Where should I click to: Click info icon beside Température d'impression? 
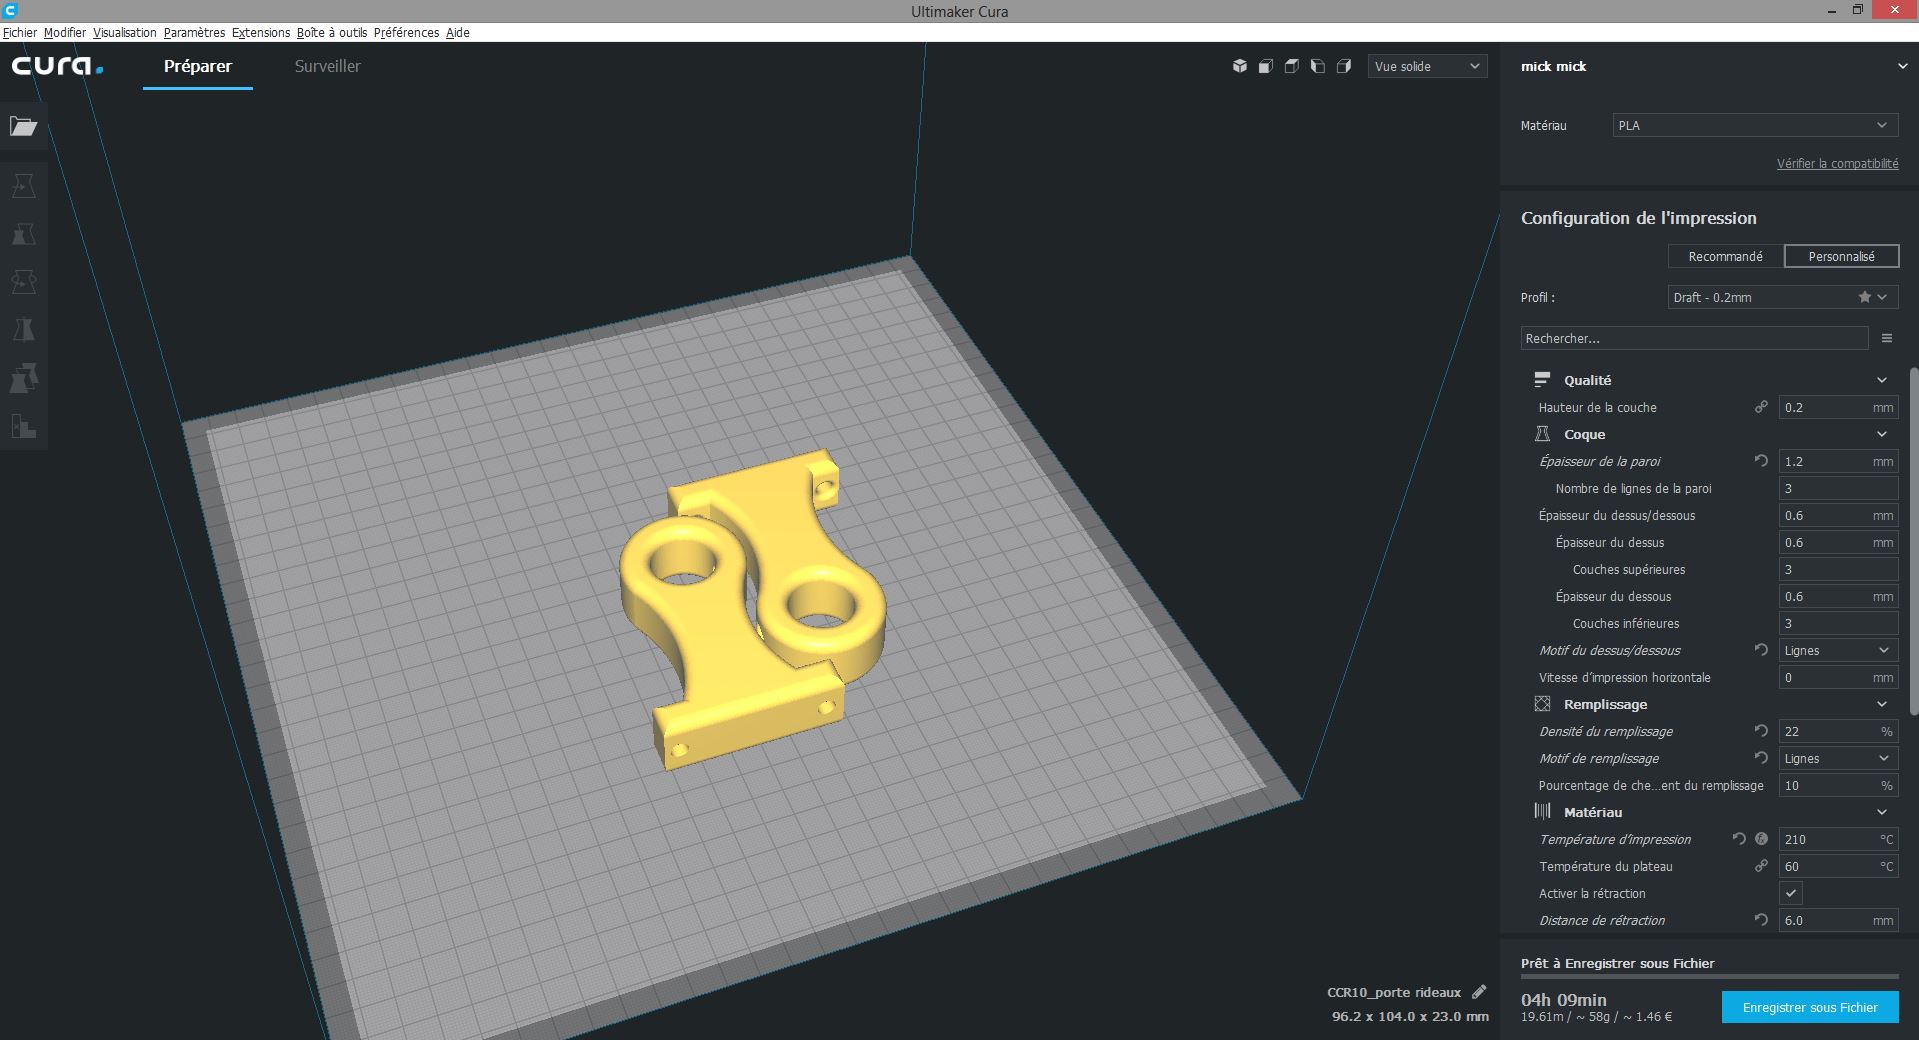pos(1761,839)
